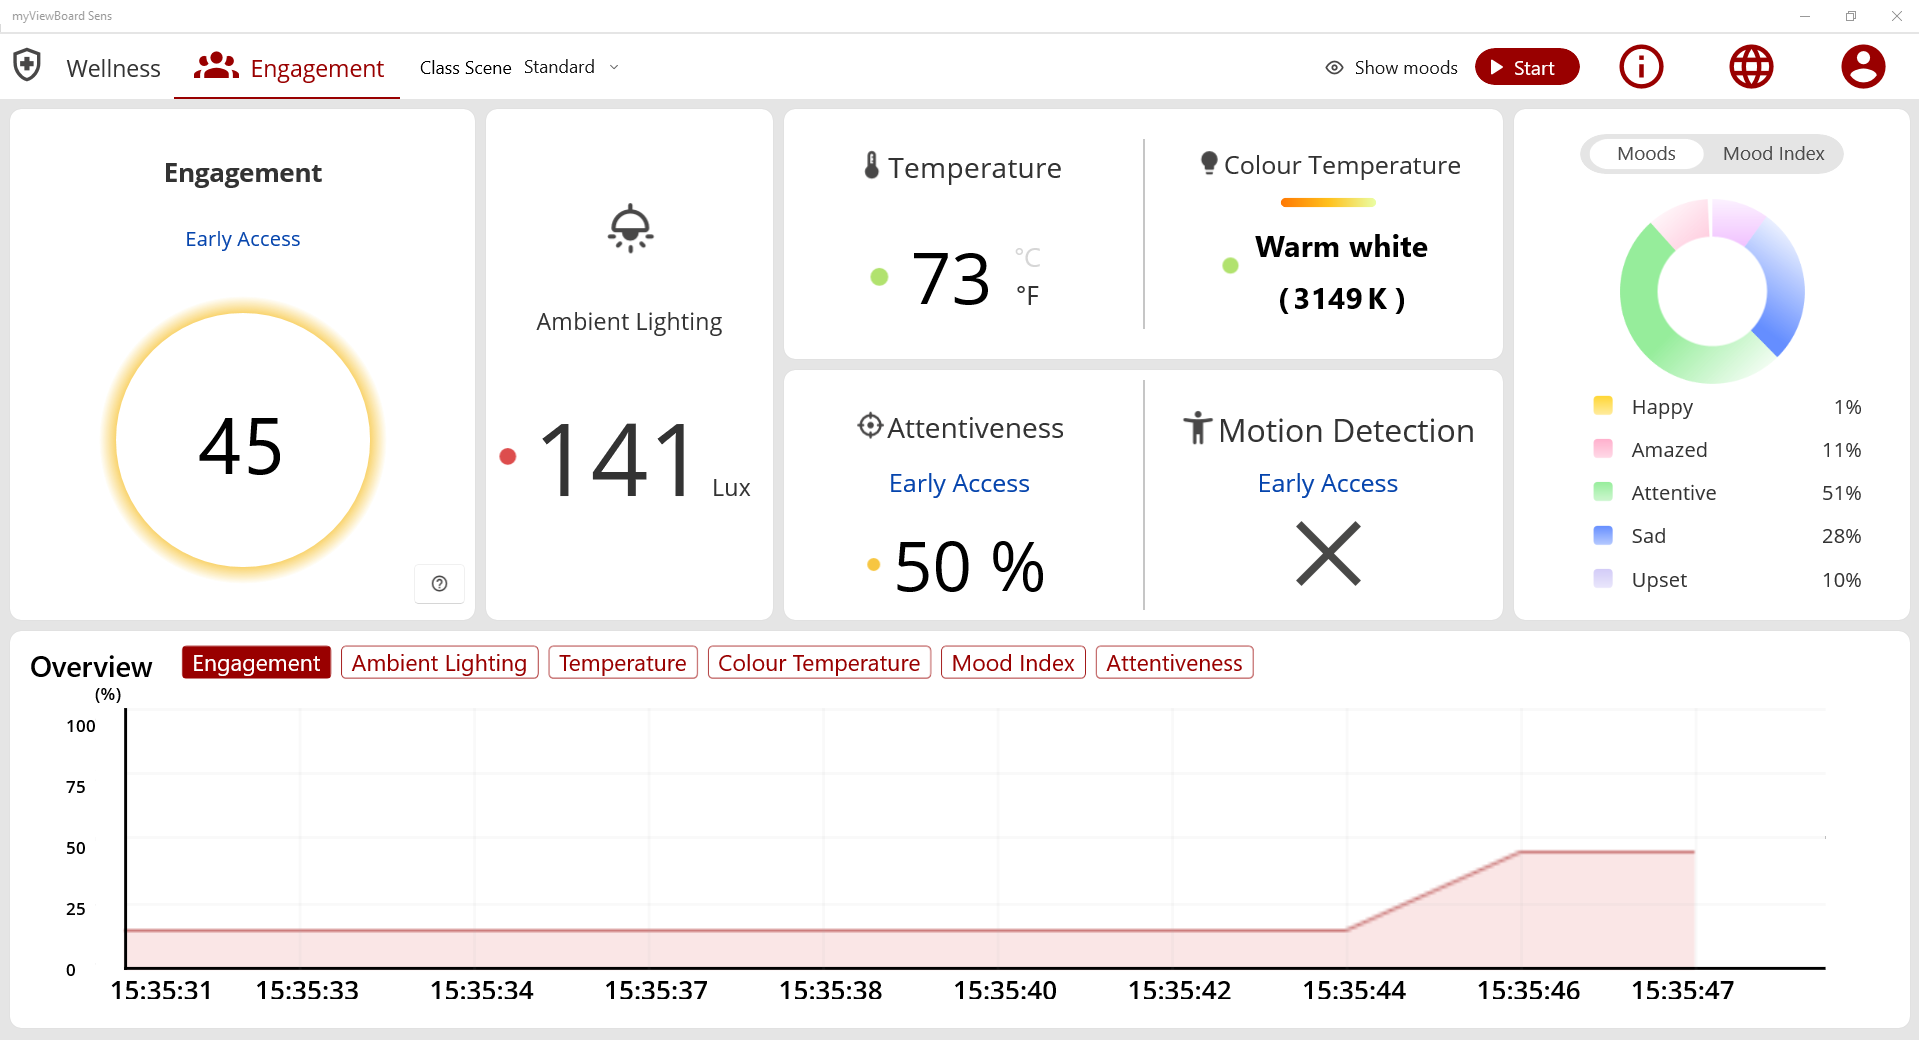Viewport: 1919px width, 1040px height.
Task: Switch to Mood Index view
Action: pos(1773,153)
